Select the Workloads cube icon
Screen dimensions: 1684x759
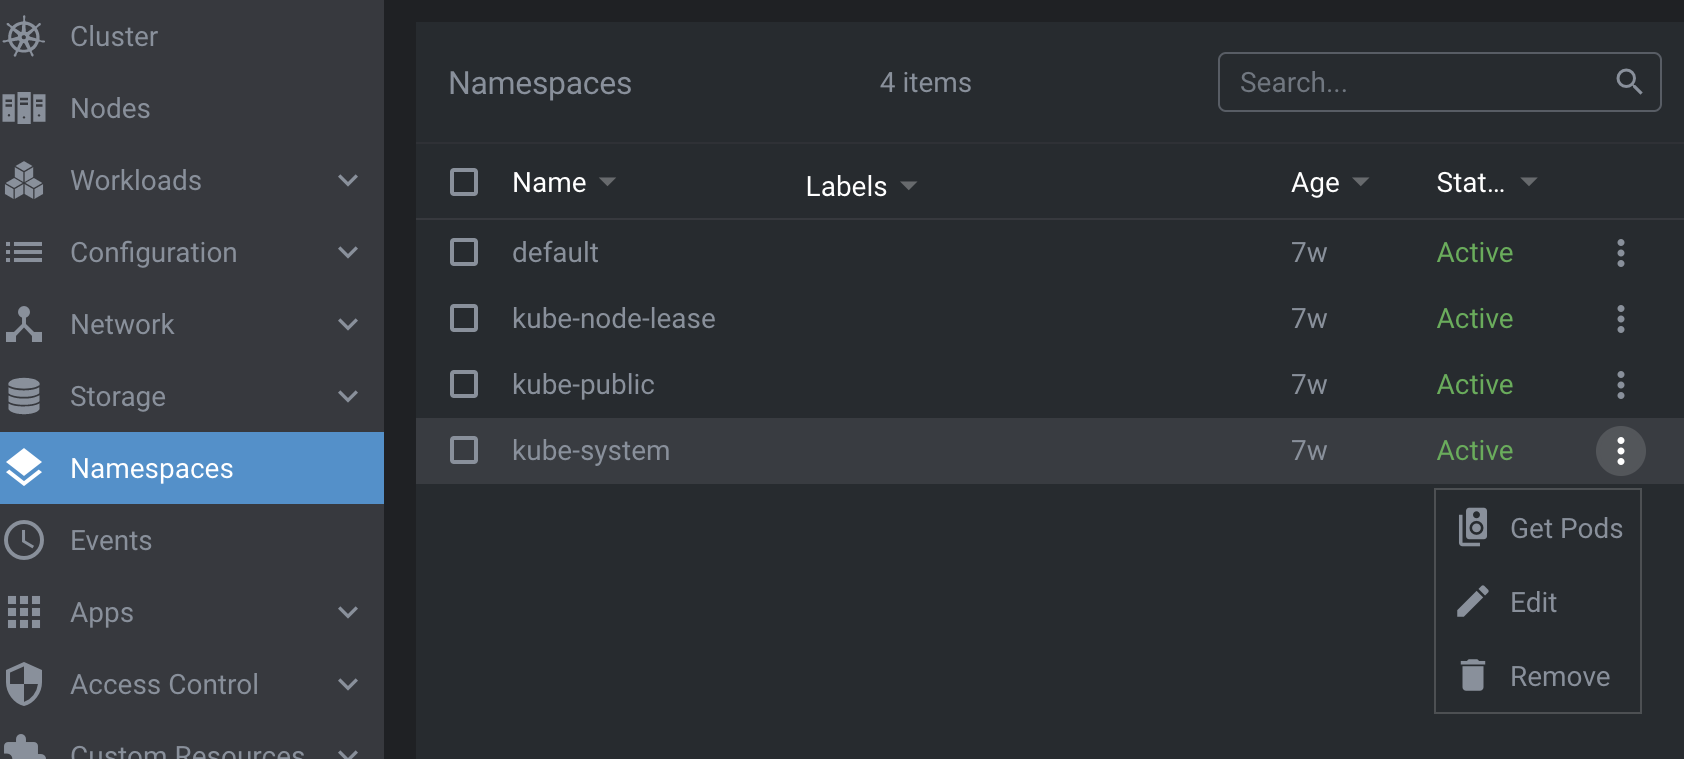tap(26, 180)
